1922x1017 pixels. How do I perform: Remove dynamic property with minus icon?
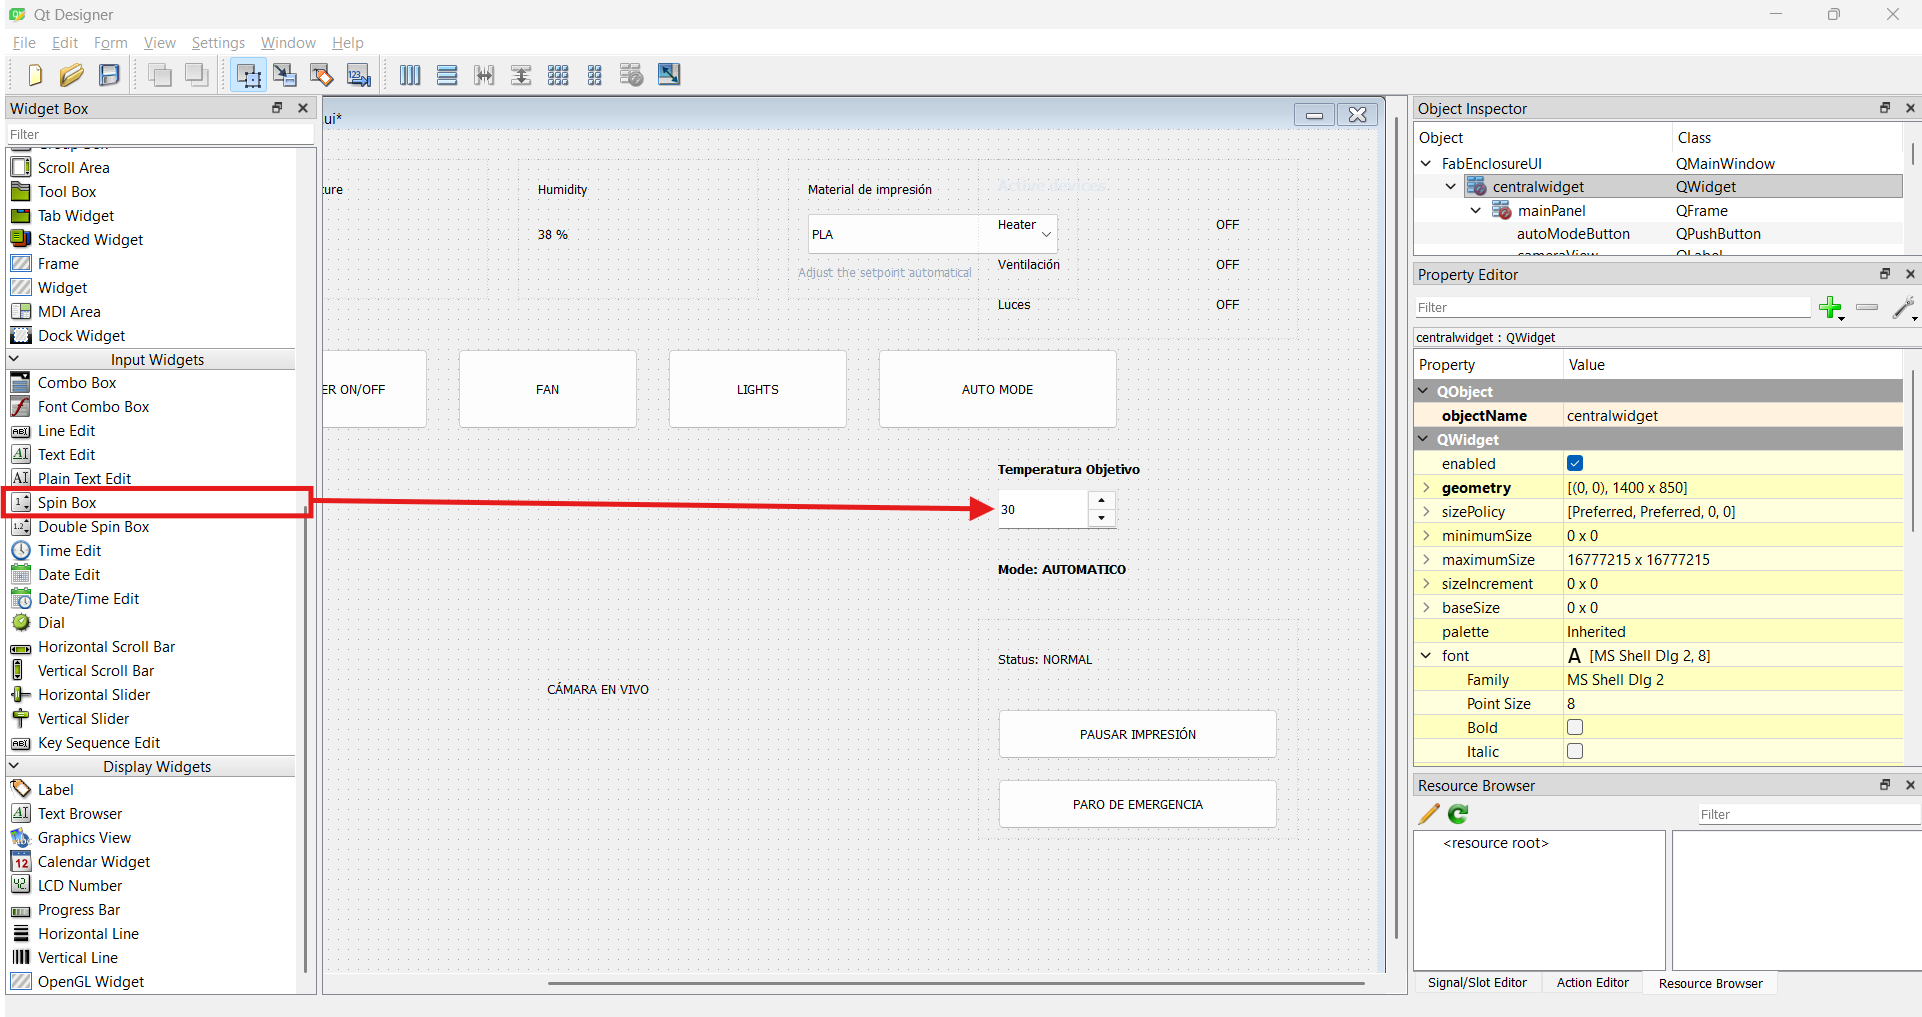(x=1867, y=307)
